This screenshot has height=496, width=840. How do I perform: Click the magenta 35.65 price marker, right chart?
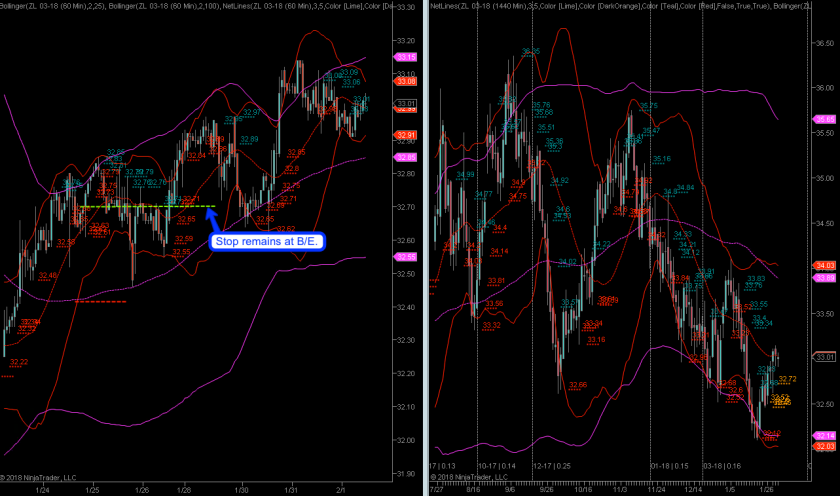pos(825,119)
